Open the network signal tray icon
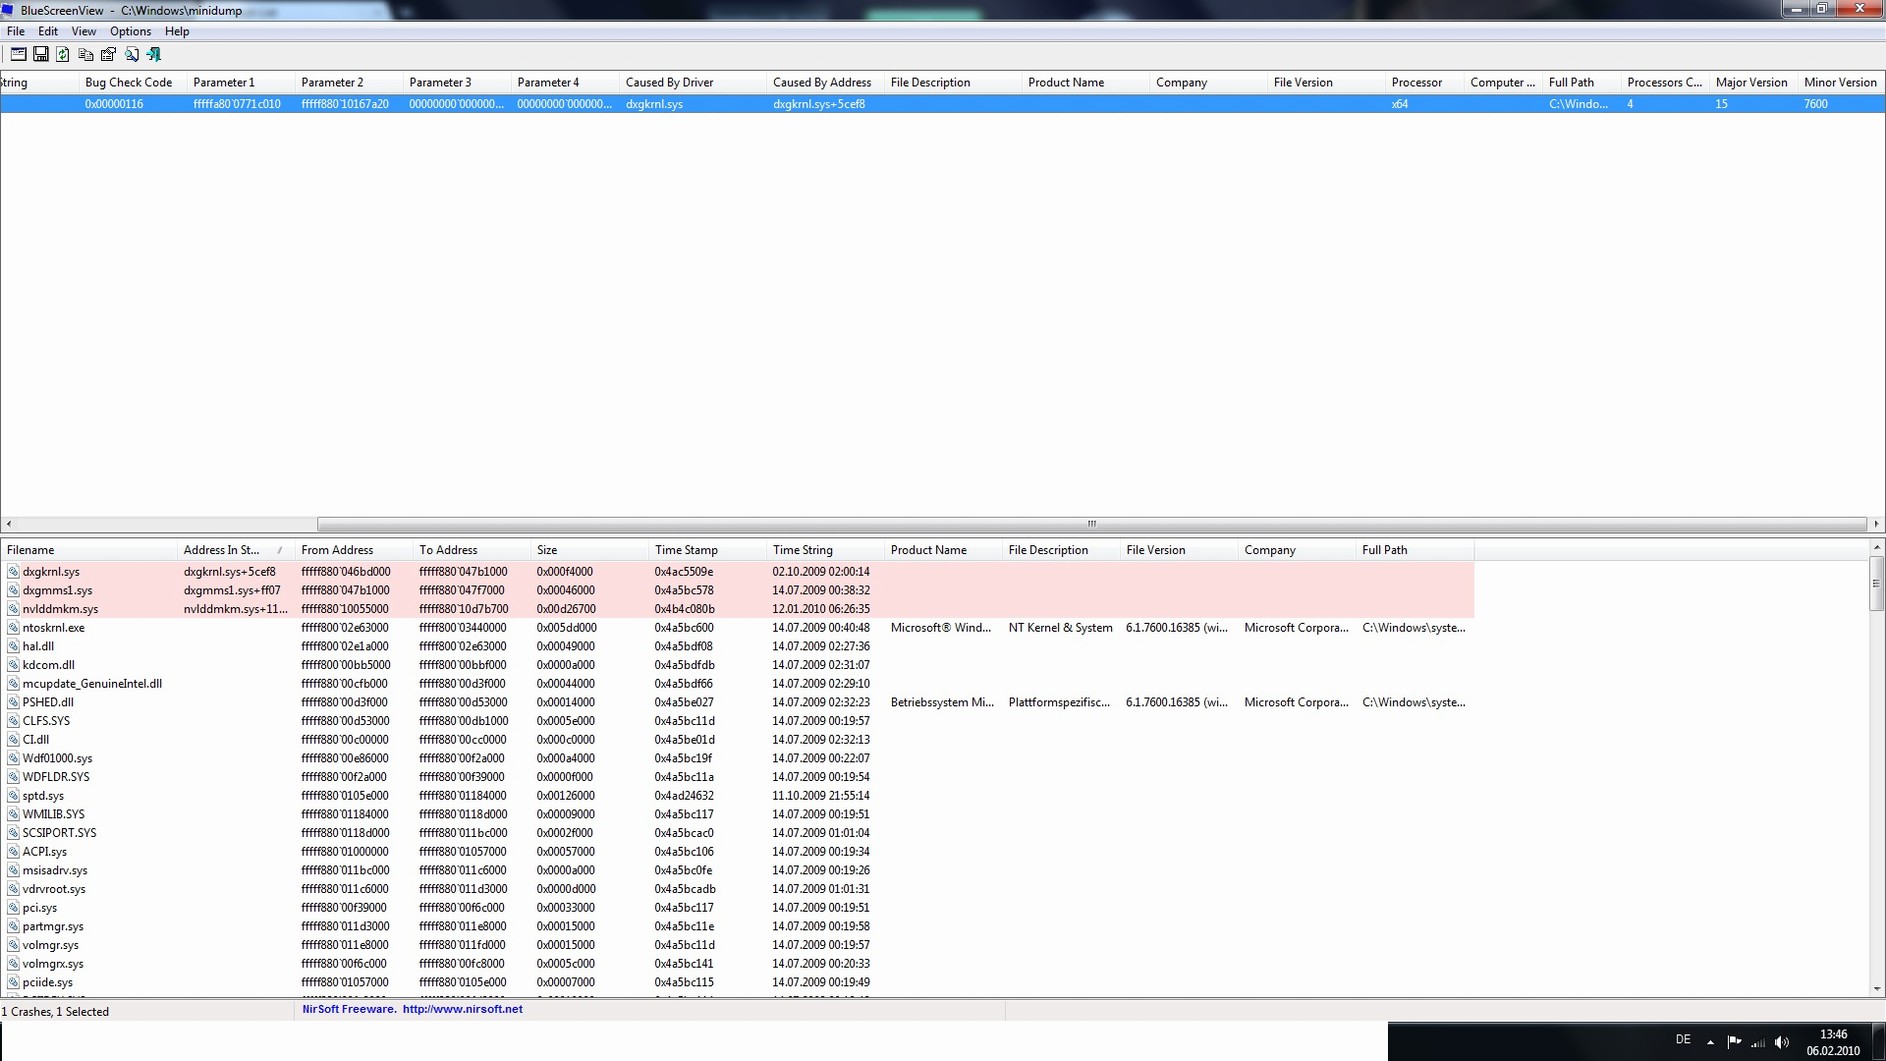This screenshot has width=1886, height=1061. [x=1758, y=1042]
